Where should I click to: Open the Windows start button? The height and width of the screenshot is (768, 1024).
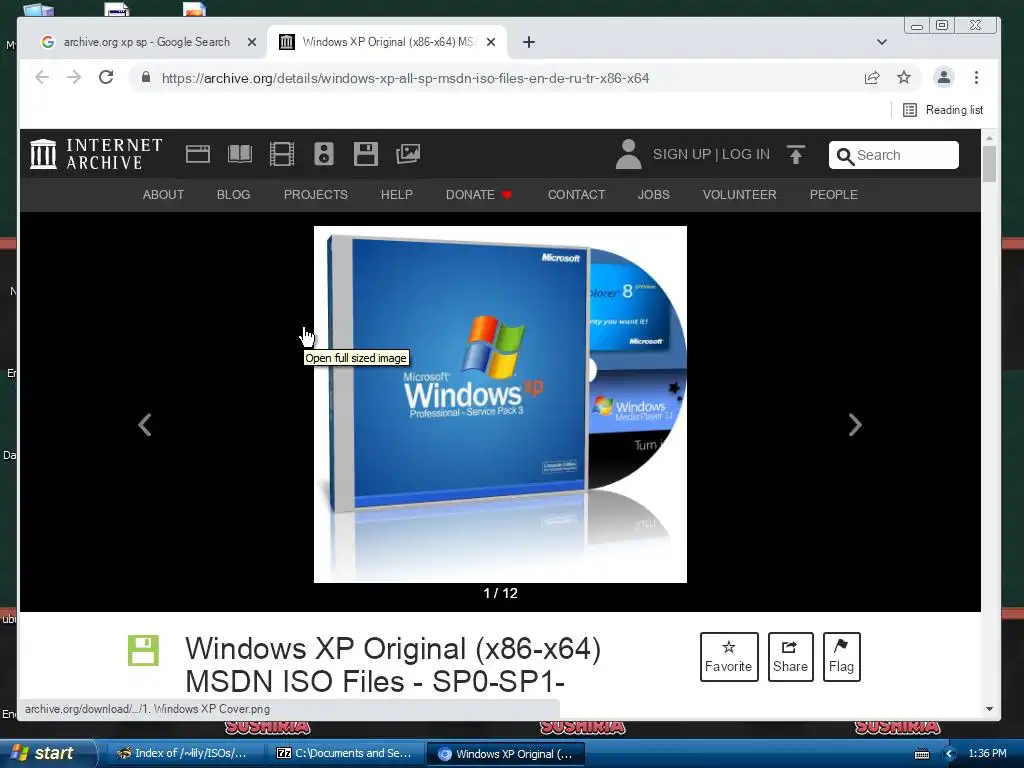47,753
